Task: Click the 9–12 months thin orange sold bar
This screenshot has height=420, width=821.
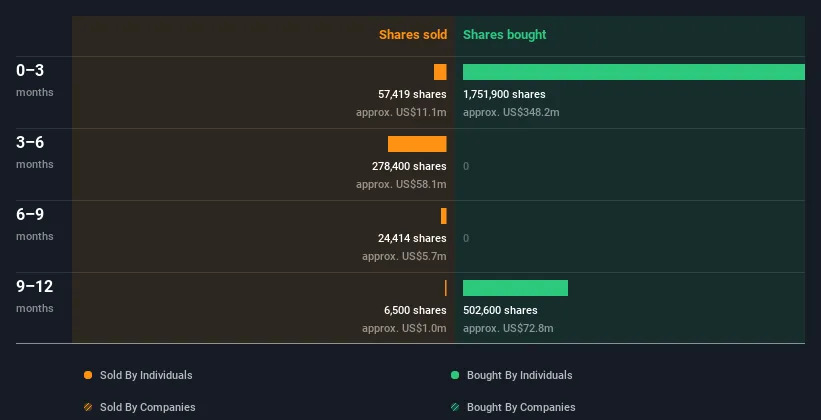Action: [x=446, y=288]
